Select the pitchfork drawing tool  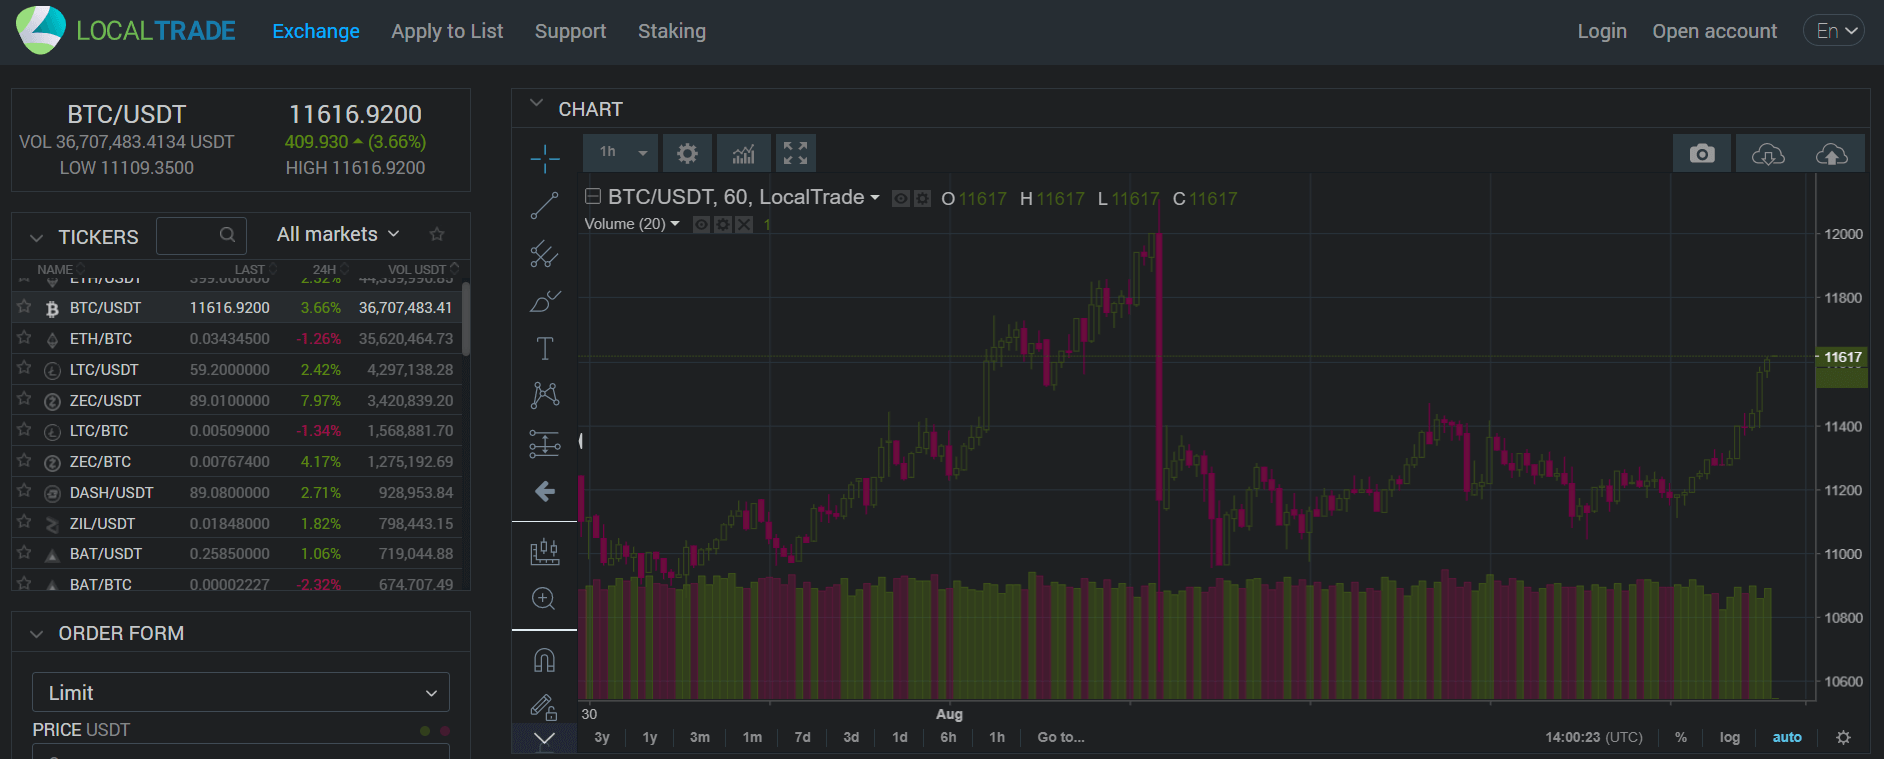544,254
